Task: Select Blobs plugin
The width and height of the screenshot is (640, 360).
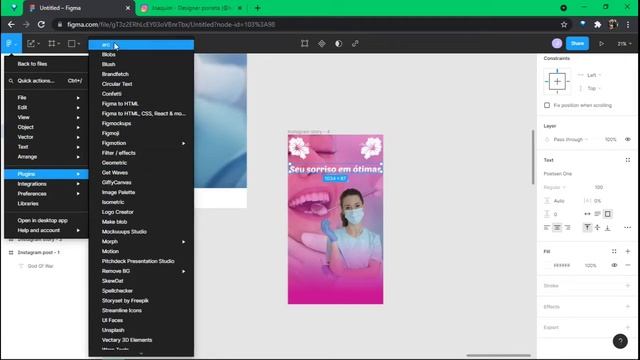Action: point(141,55)
